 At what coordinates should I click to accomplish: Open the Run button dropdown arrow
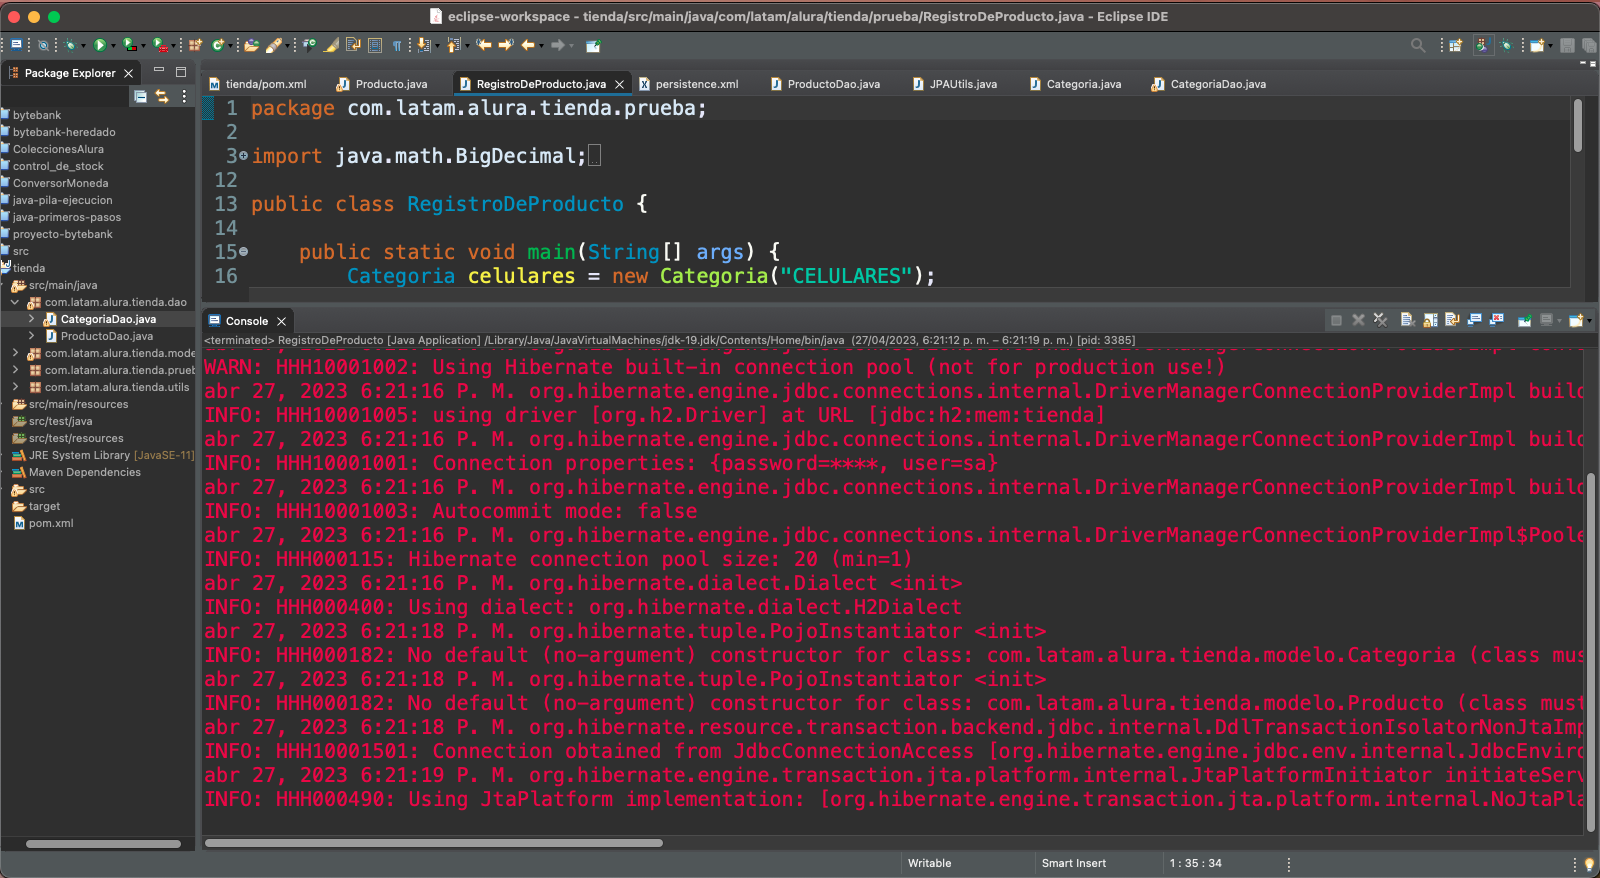(113, 46)
